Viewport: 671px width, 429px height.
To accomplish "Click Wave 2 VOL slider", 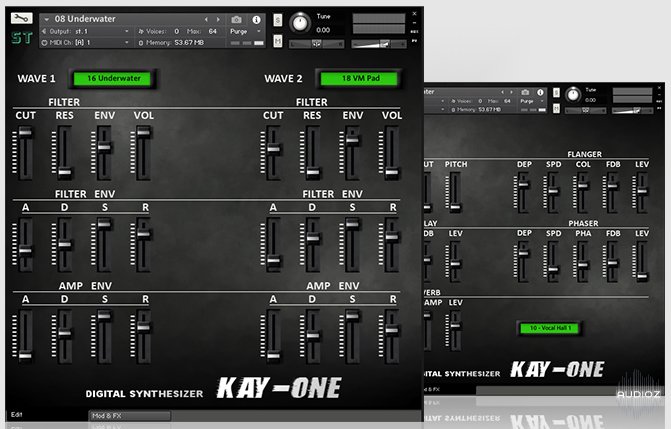I will pyautogui.click(x=392, y=152).
